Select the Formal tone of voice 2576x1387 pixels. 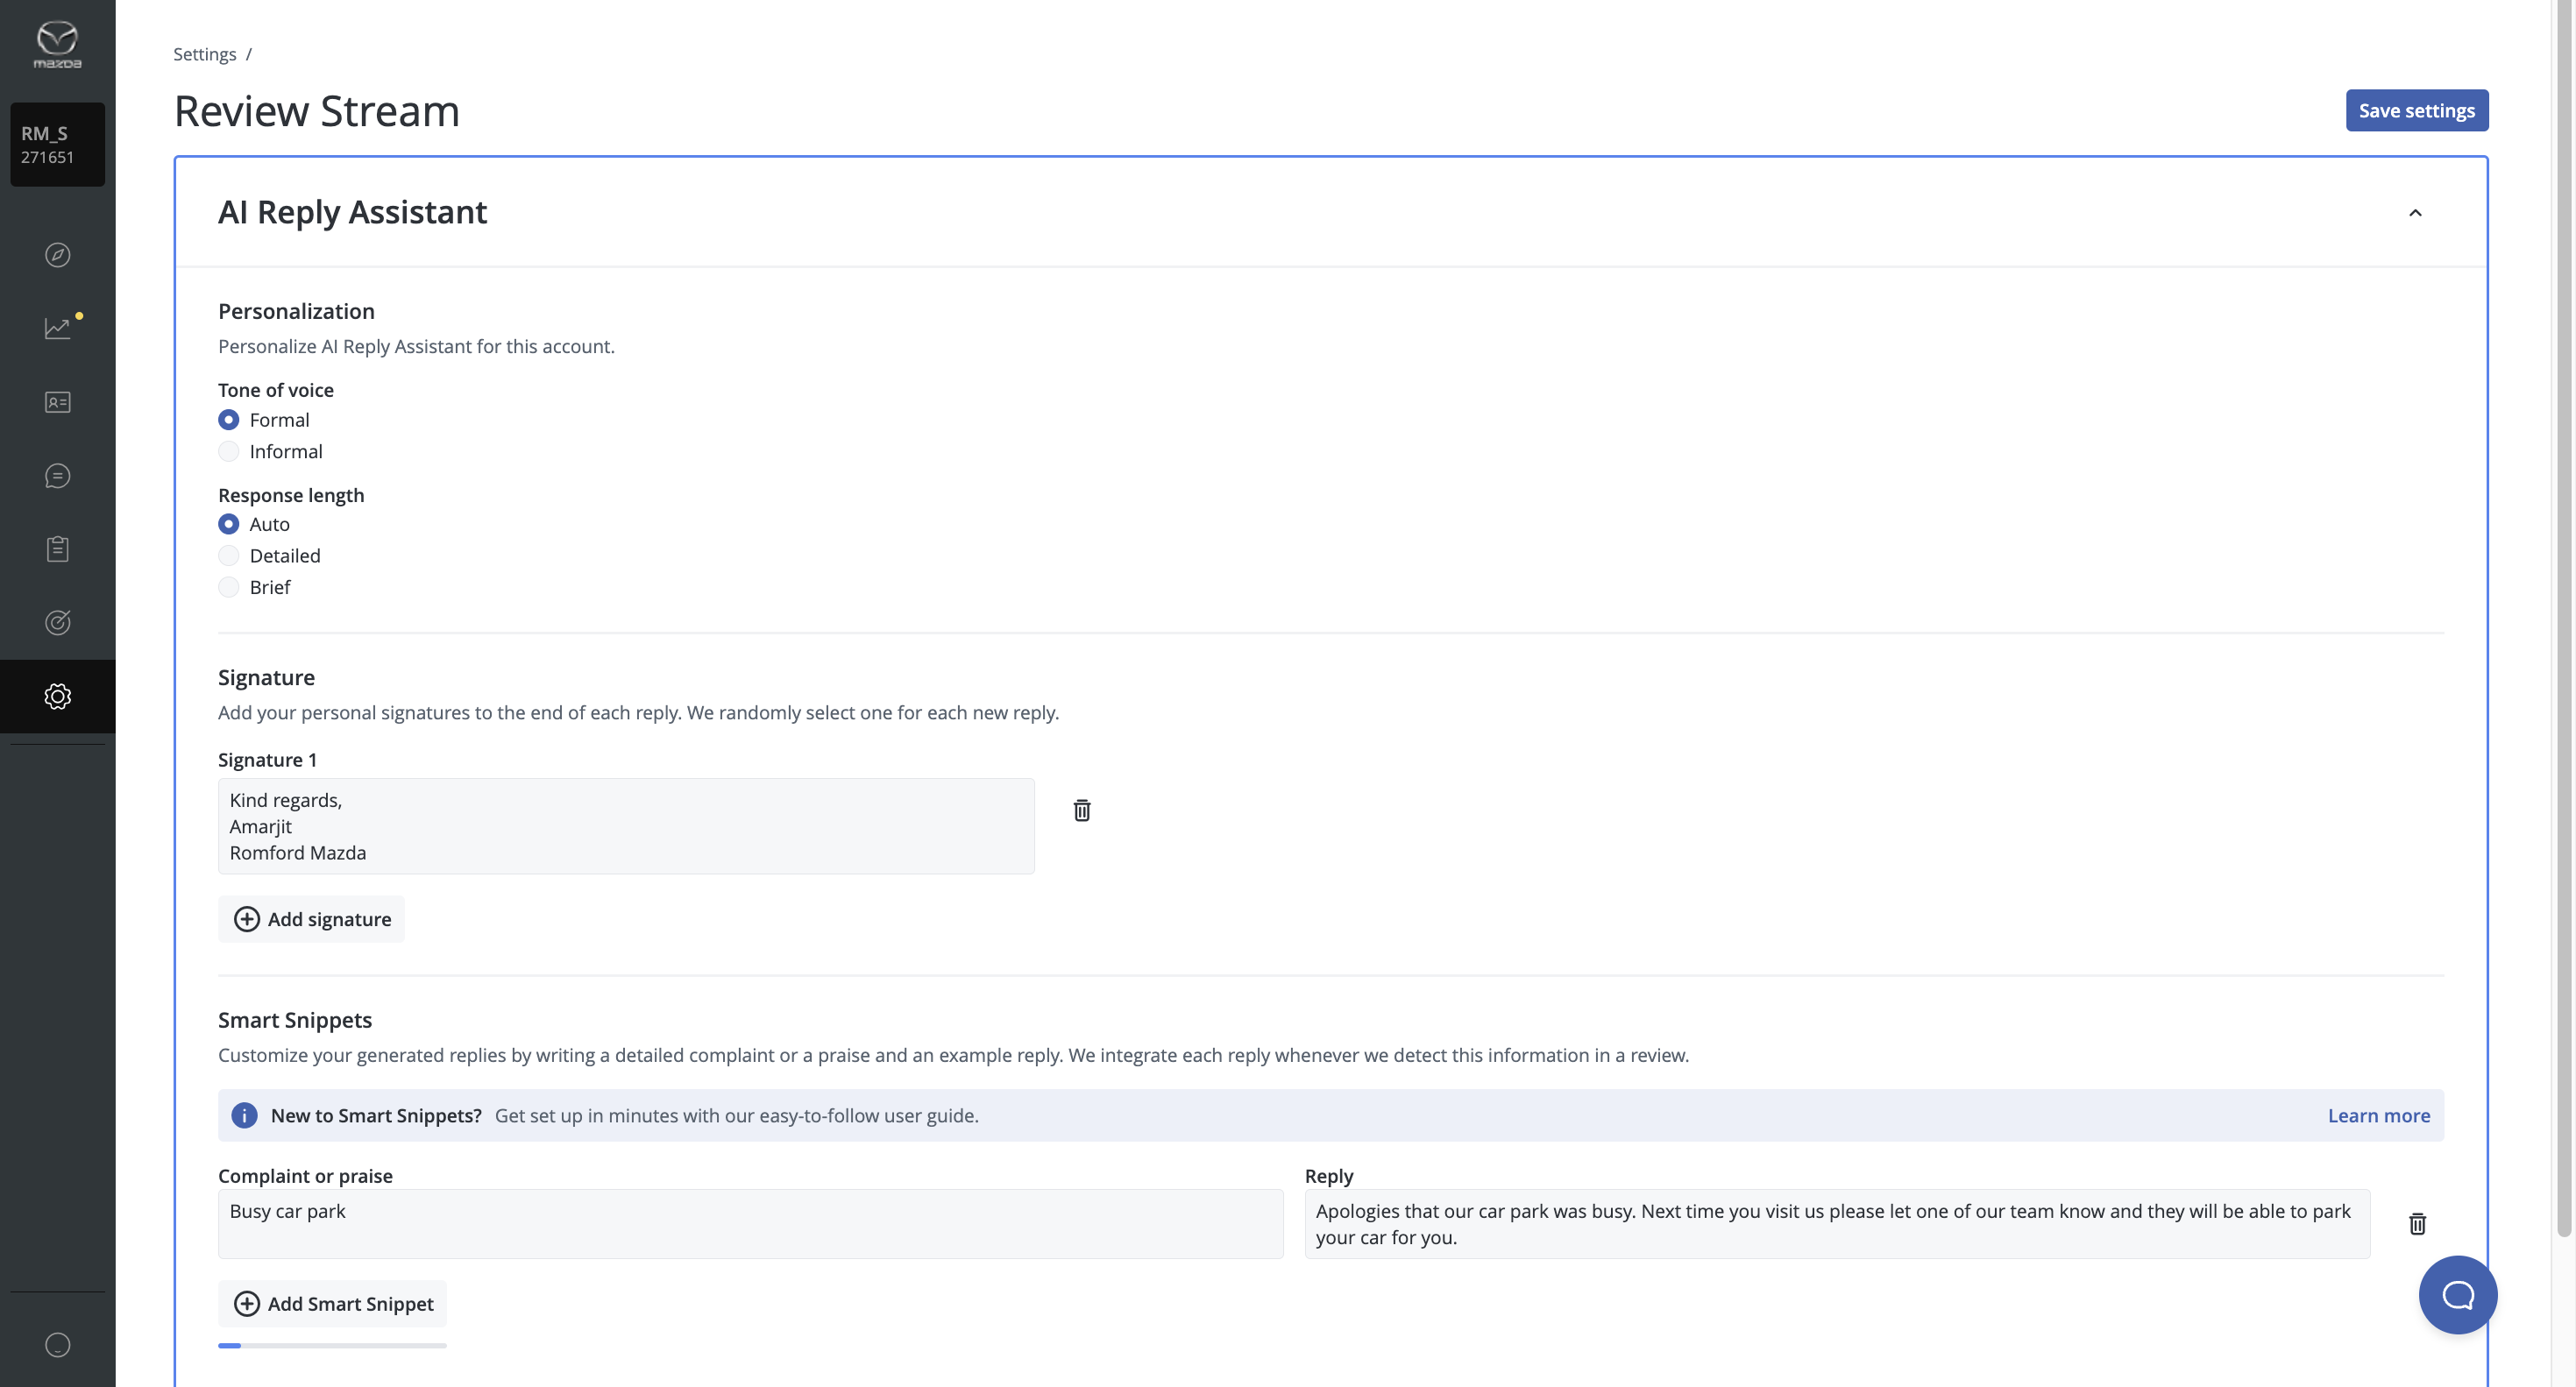click(228, 420)
